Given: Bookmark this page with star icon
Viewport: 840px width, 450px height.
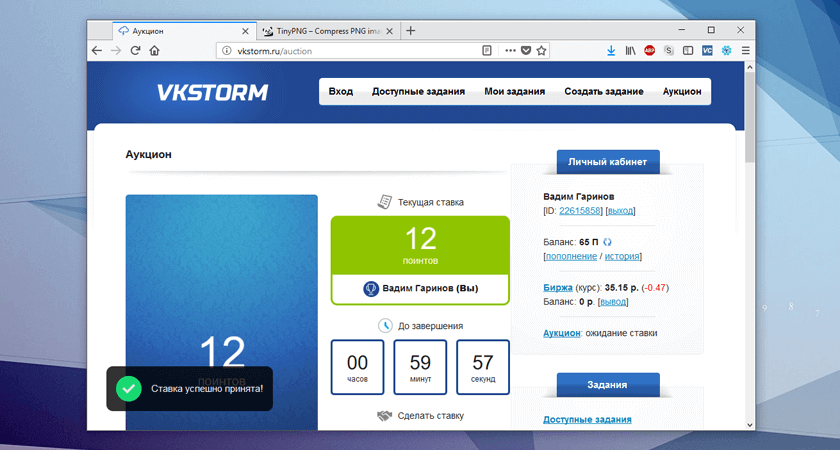Looking at the screenshot, I should (x=541, y=50).
